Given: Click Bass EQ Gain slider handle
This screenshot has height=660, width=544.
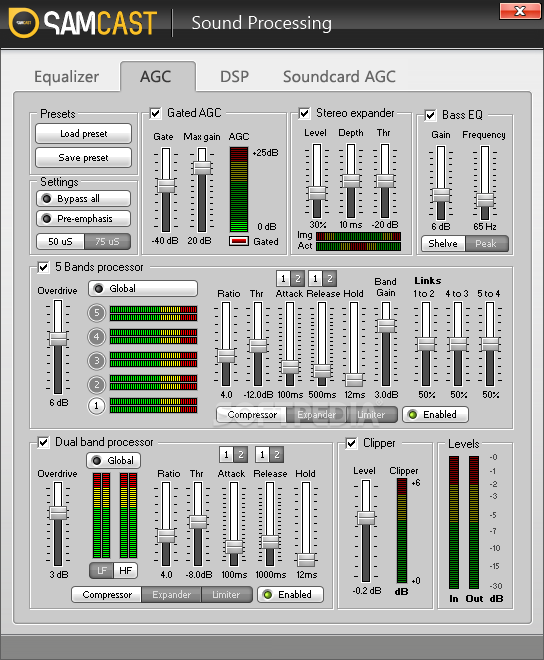Looking at the screenshot, I should (441, 195).
